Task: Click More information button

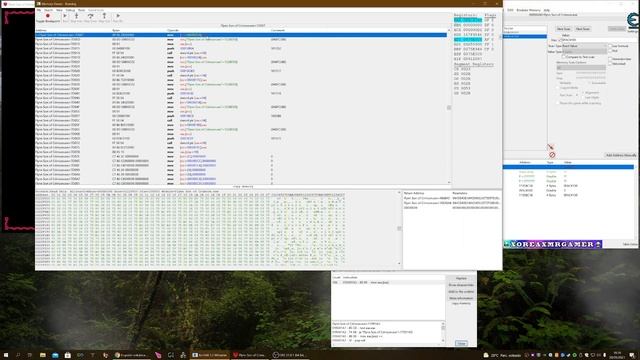Action: 461,298
